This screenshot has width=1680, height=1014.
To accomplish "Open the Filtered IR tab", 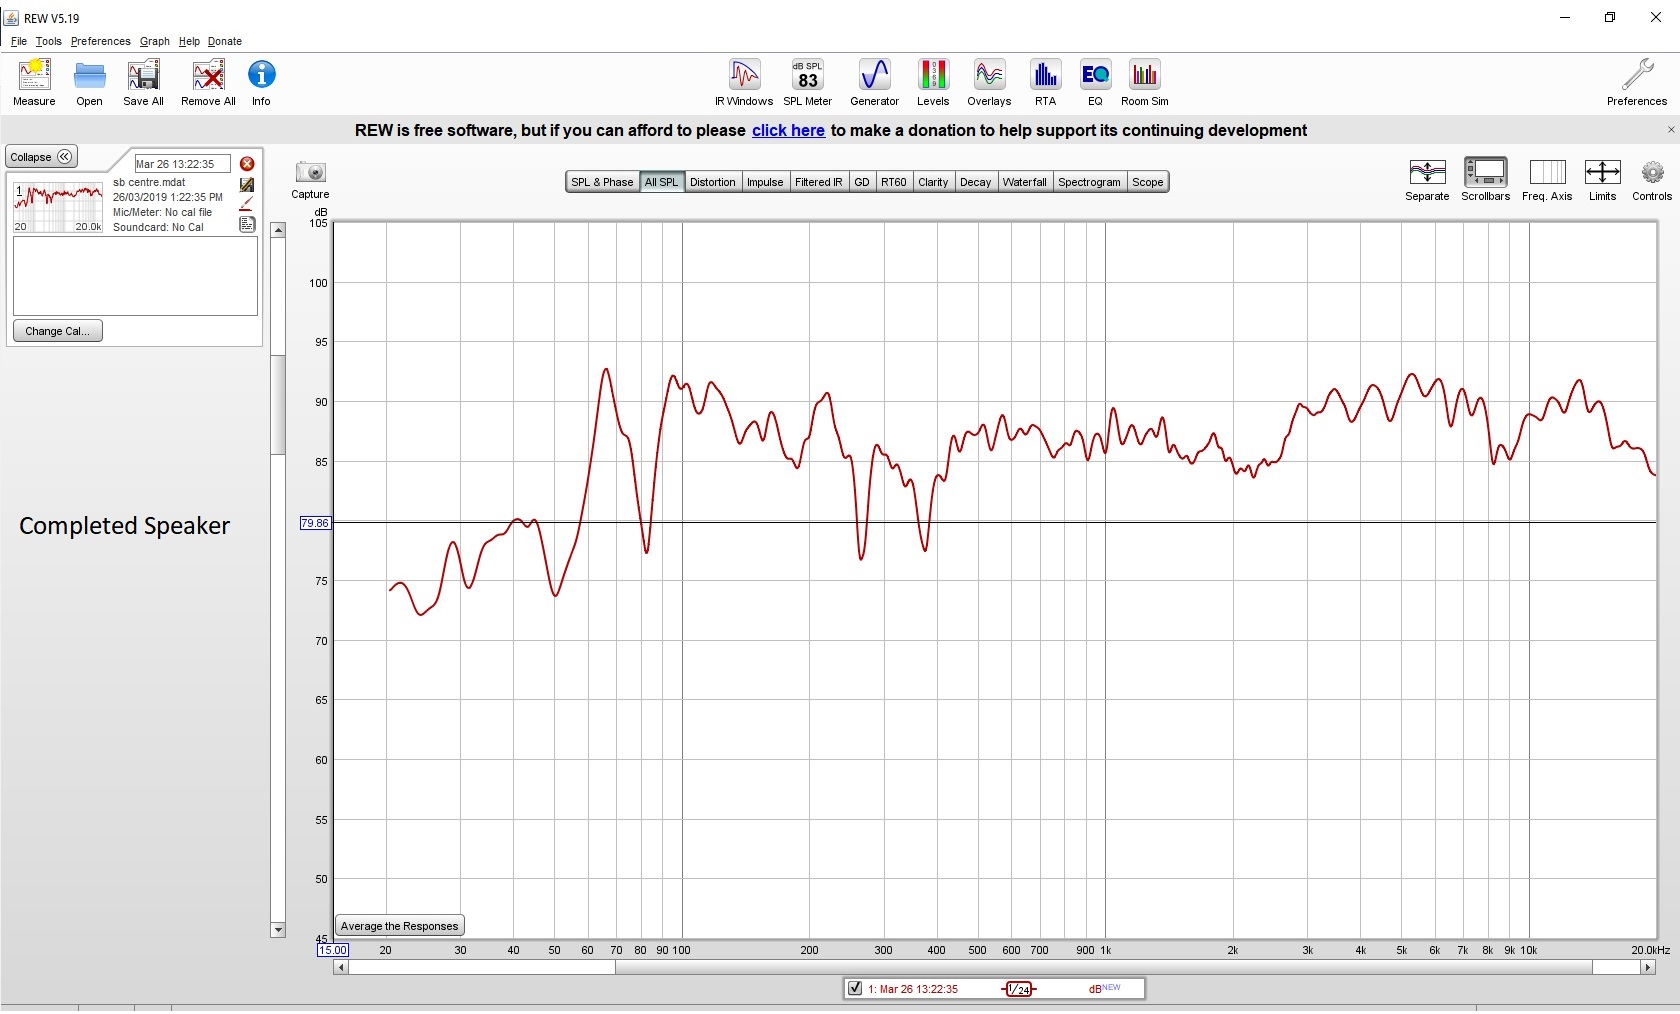I will [818, 182].
